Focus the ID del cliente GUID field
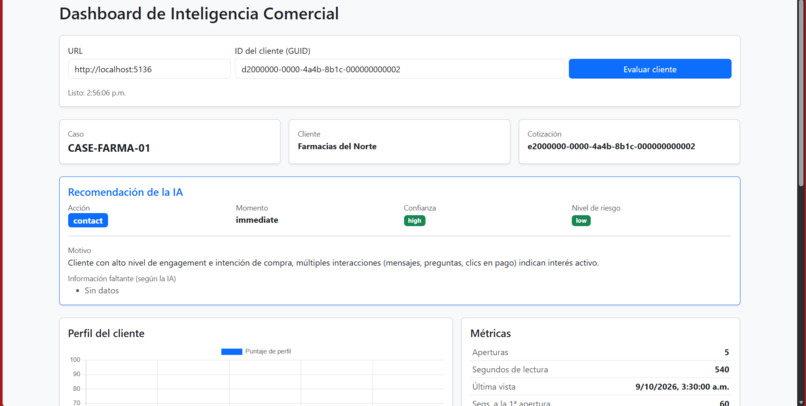 pos(399,69)
